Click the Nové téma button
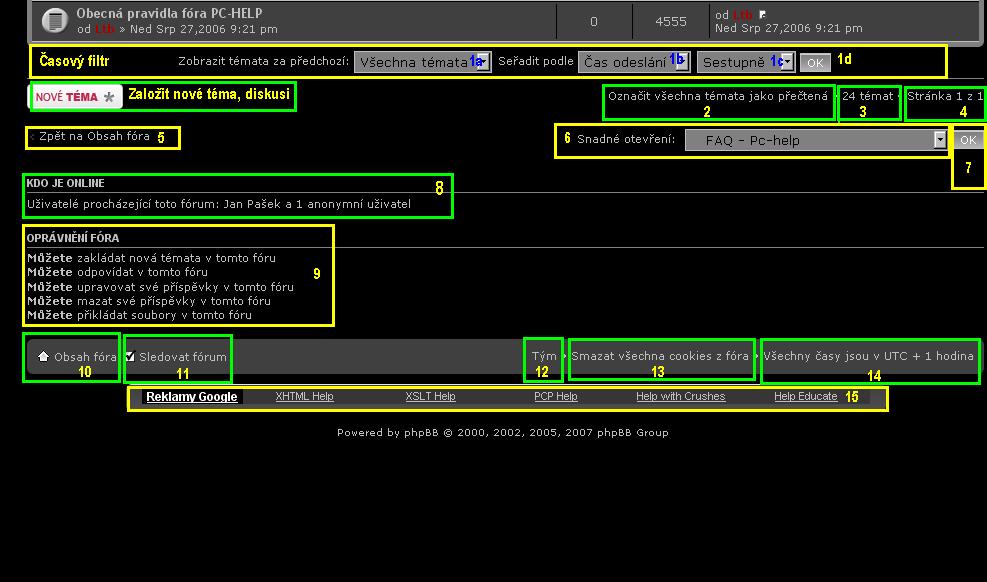This screenshot has height=582, width=987. [x=75, y=96]
